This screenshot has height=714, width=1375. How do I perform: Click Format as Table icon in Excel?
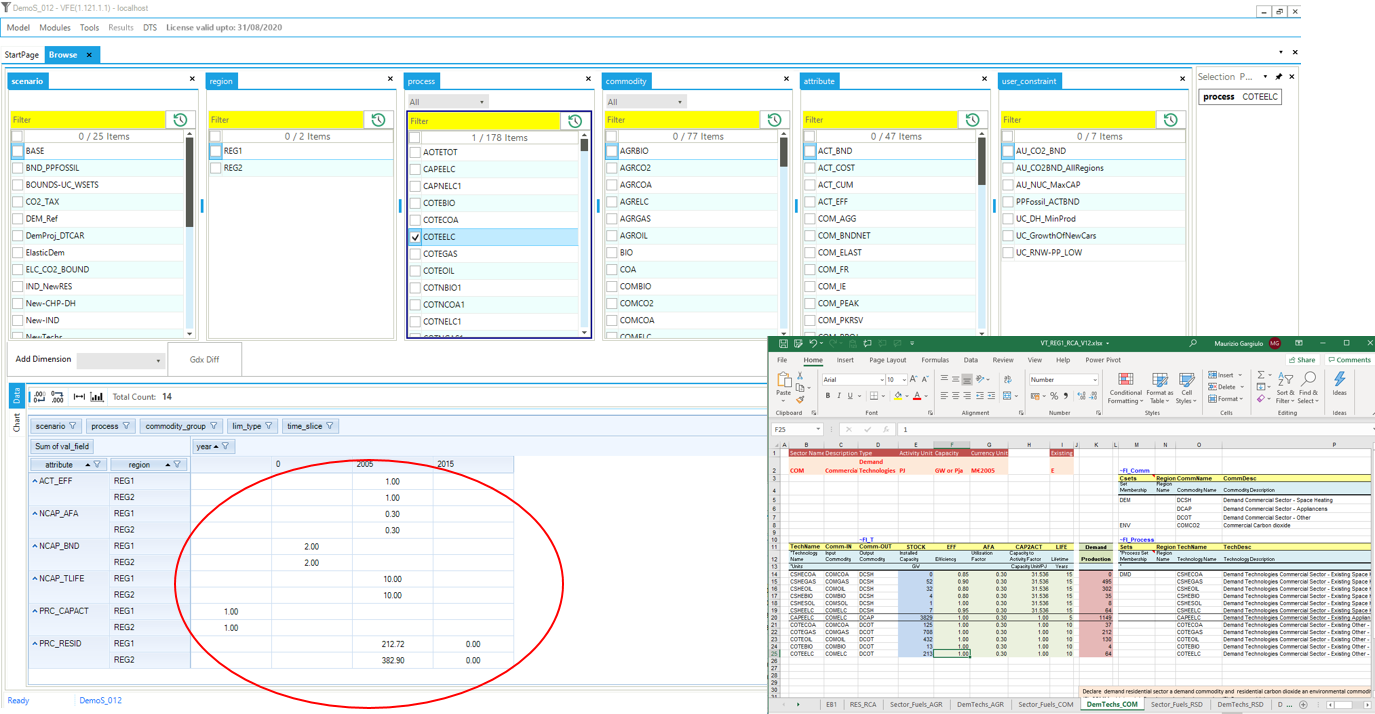click(x=1160, y=381)
